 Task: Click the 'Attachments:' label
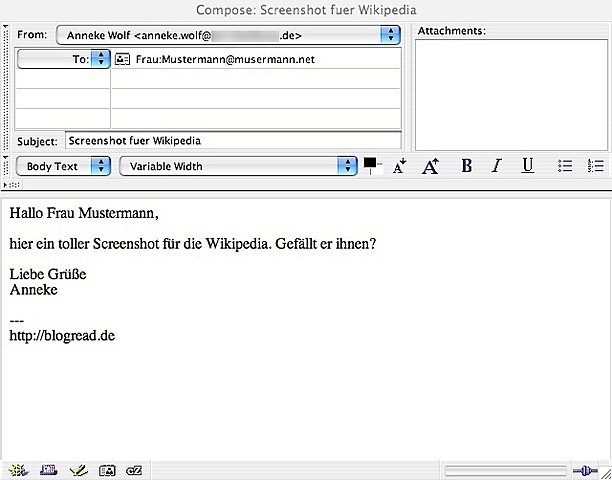[x=452, y=31]
